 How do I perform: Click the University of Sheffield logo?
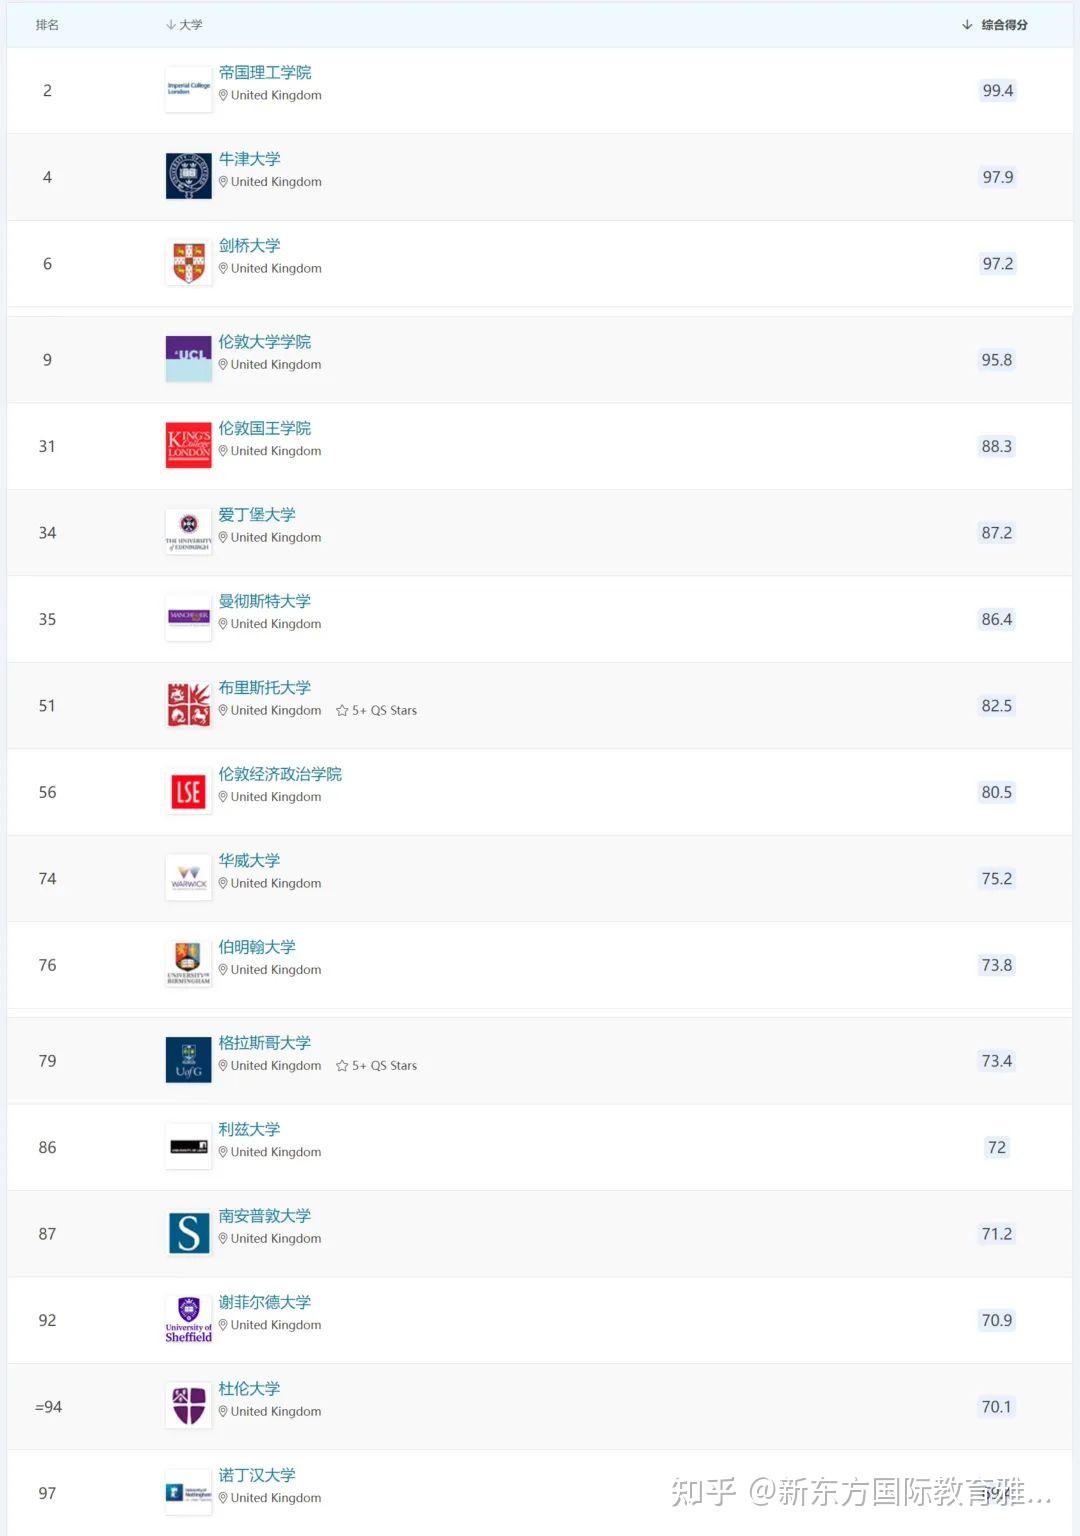pos(188,1320)
